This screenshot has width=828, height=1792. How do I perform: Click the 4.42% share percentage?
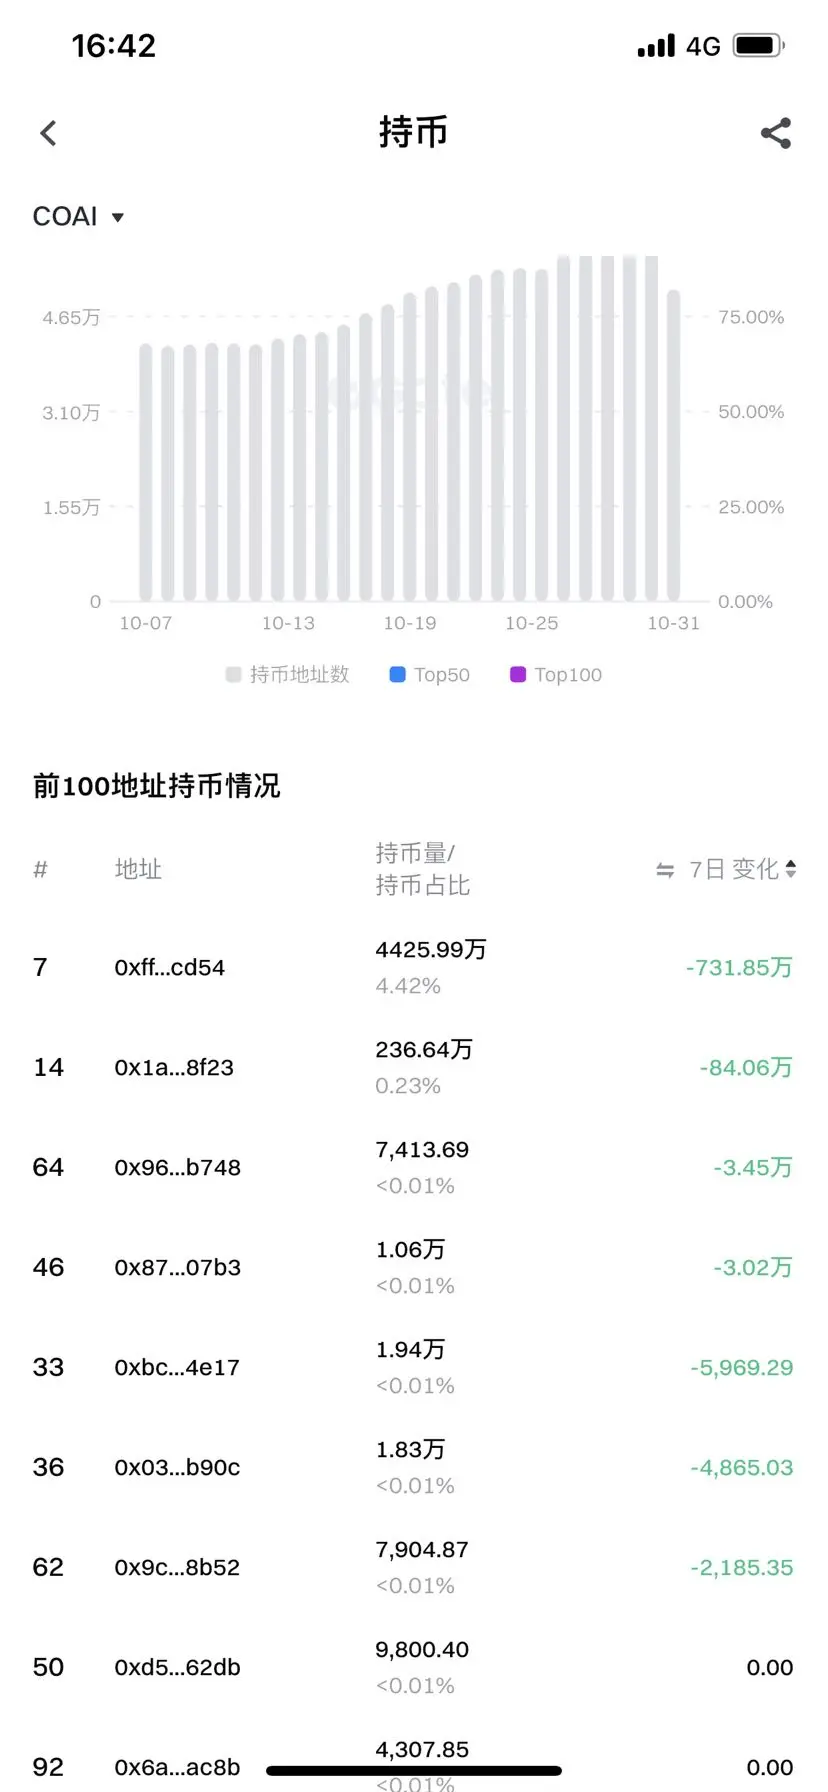[x=408, y=986]
